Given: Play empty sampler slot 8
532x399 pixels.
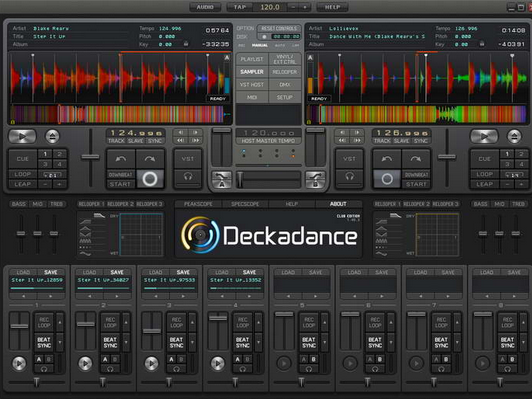Looking at the screenshot, I should (x=482, y=363).
